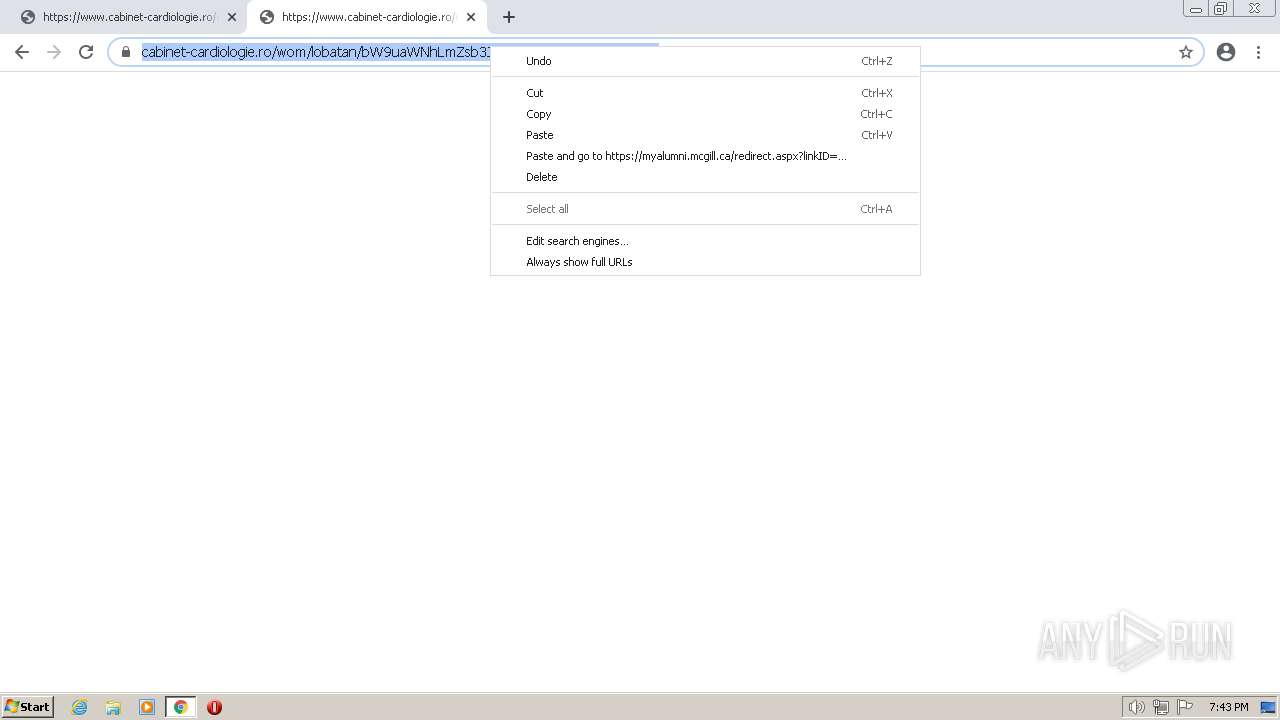Open Chrome's three-dot menu
This screenshot has width=1280, height=720.
[1259, 52]
